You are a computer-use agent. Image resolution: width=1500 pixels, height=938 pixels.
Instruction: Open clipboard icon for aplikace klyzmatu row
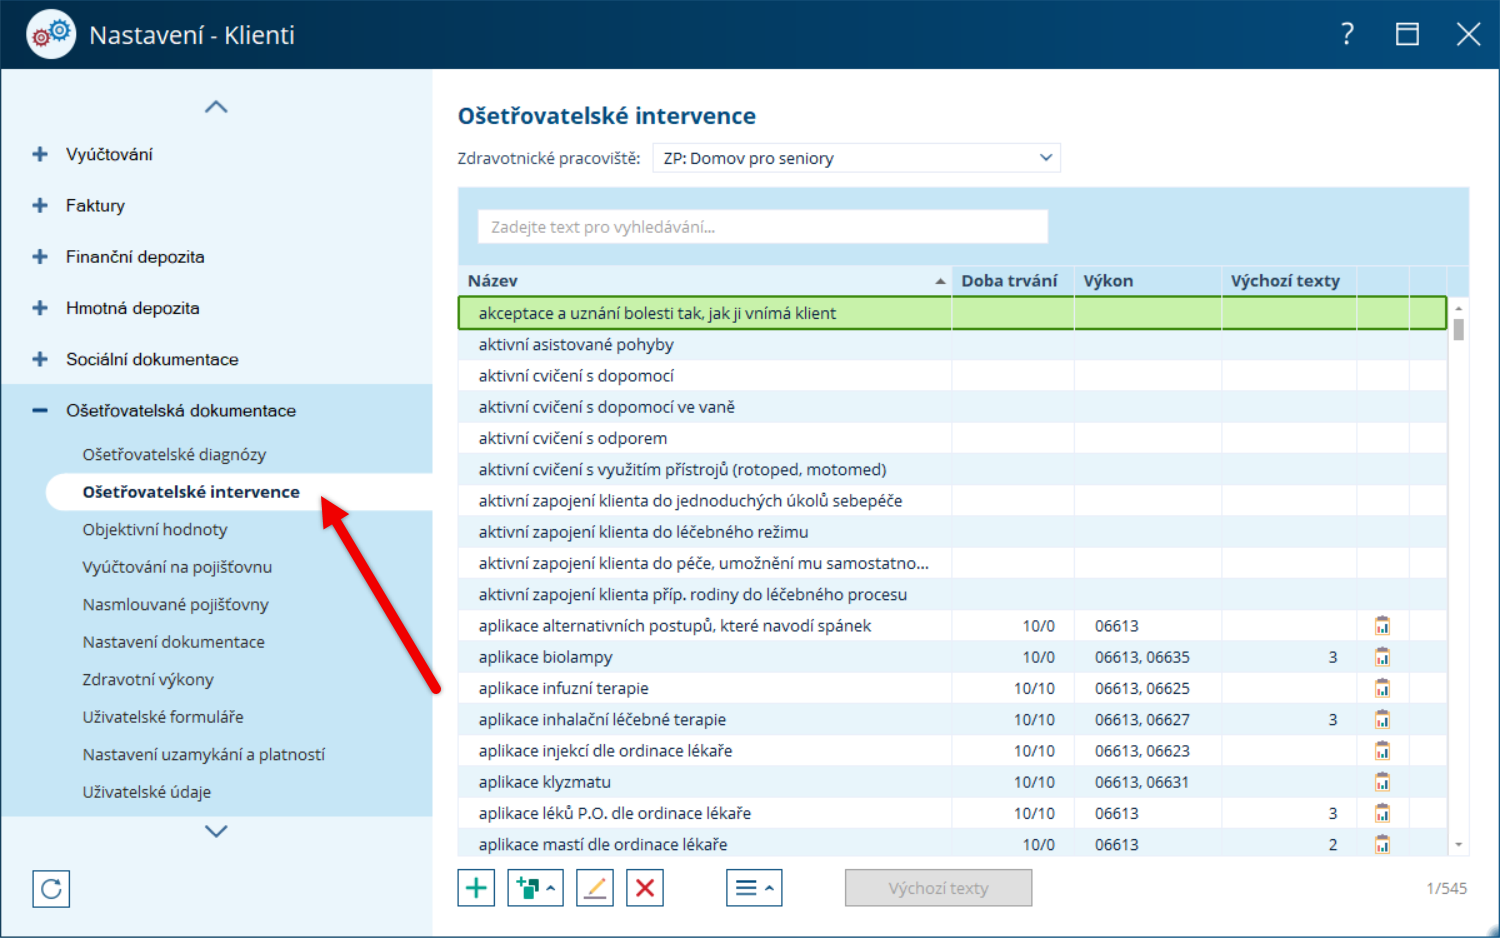pos(1382,782)
